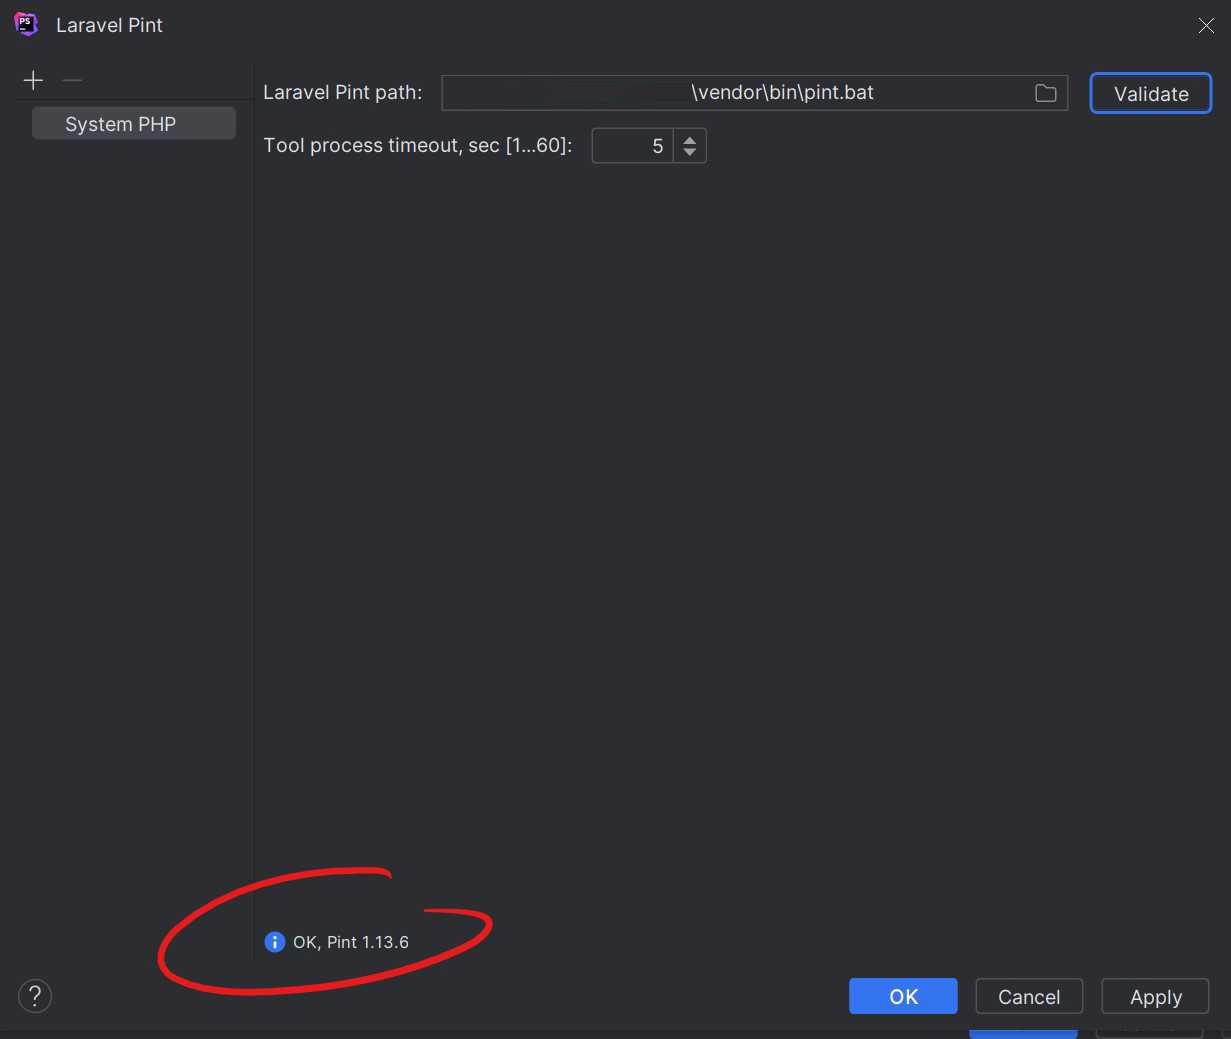Screen dimensions: 1231x1039
Task: Remove the selected configuration with minus icon
Action: [x=72, y=80]
